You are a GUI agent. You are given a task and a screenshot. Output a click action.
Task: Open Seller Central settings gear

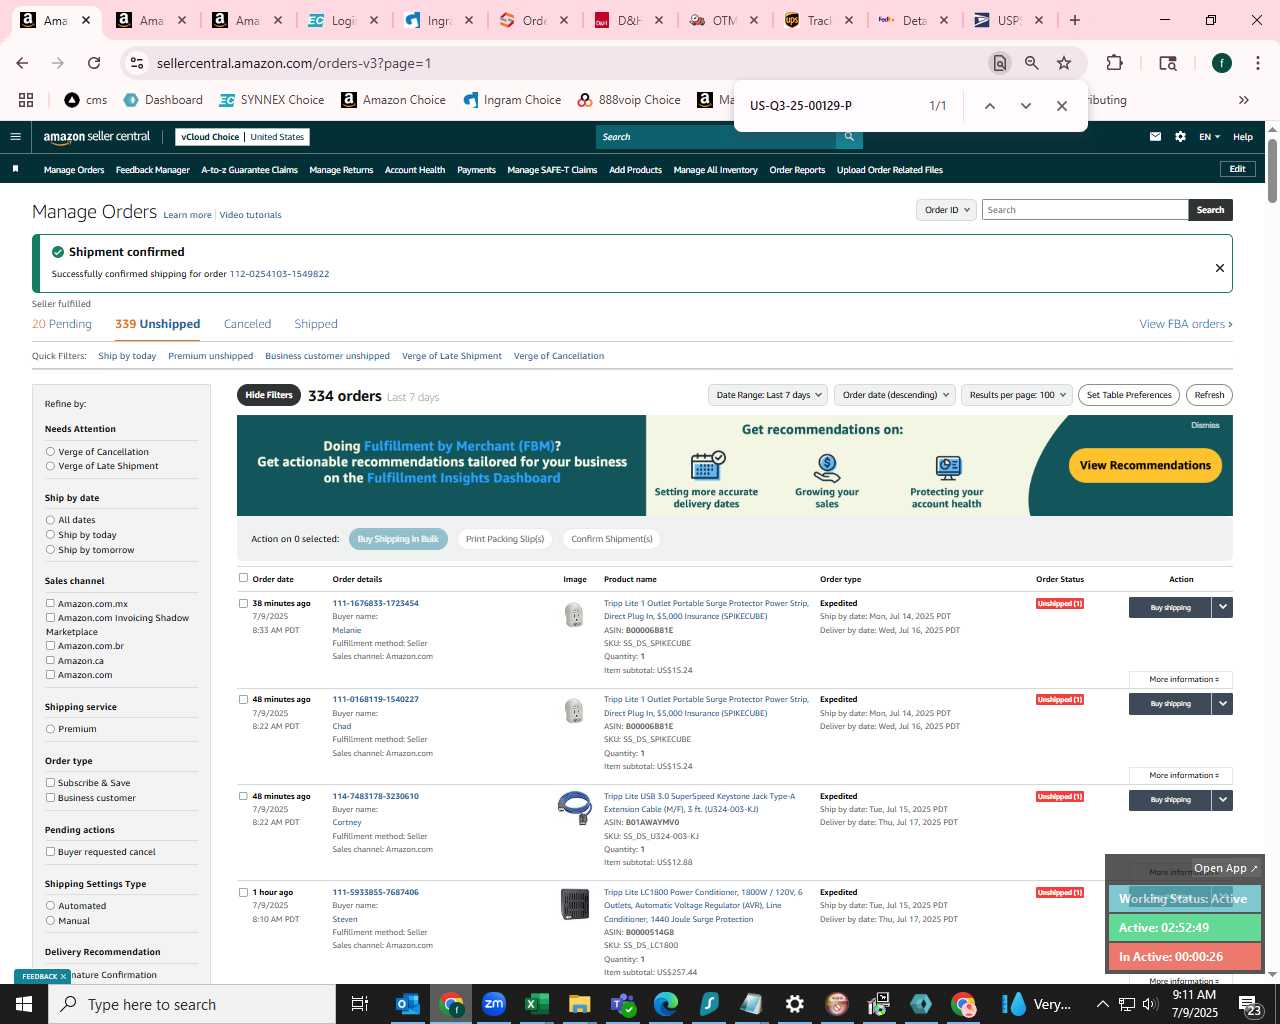pos(1180,137)
